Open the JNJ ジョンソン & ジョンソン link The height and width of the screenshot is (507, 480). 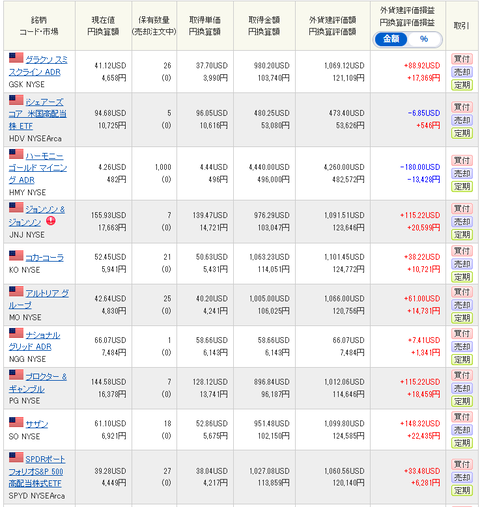[37, 216]
